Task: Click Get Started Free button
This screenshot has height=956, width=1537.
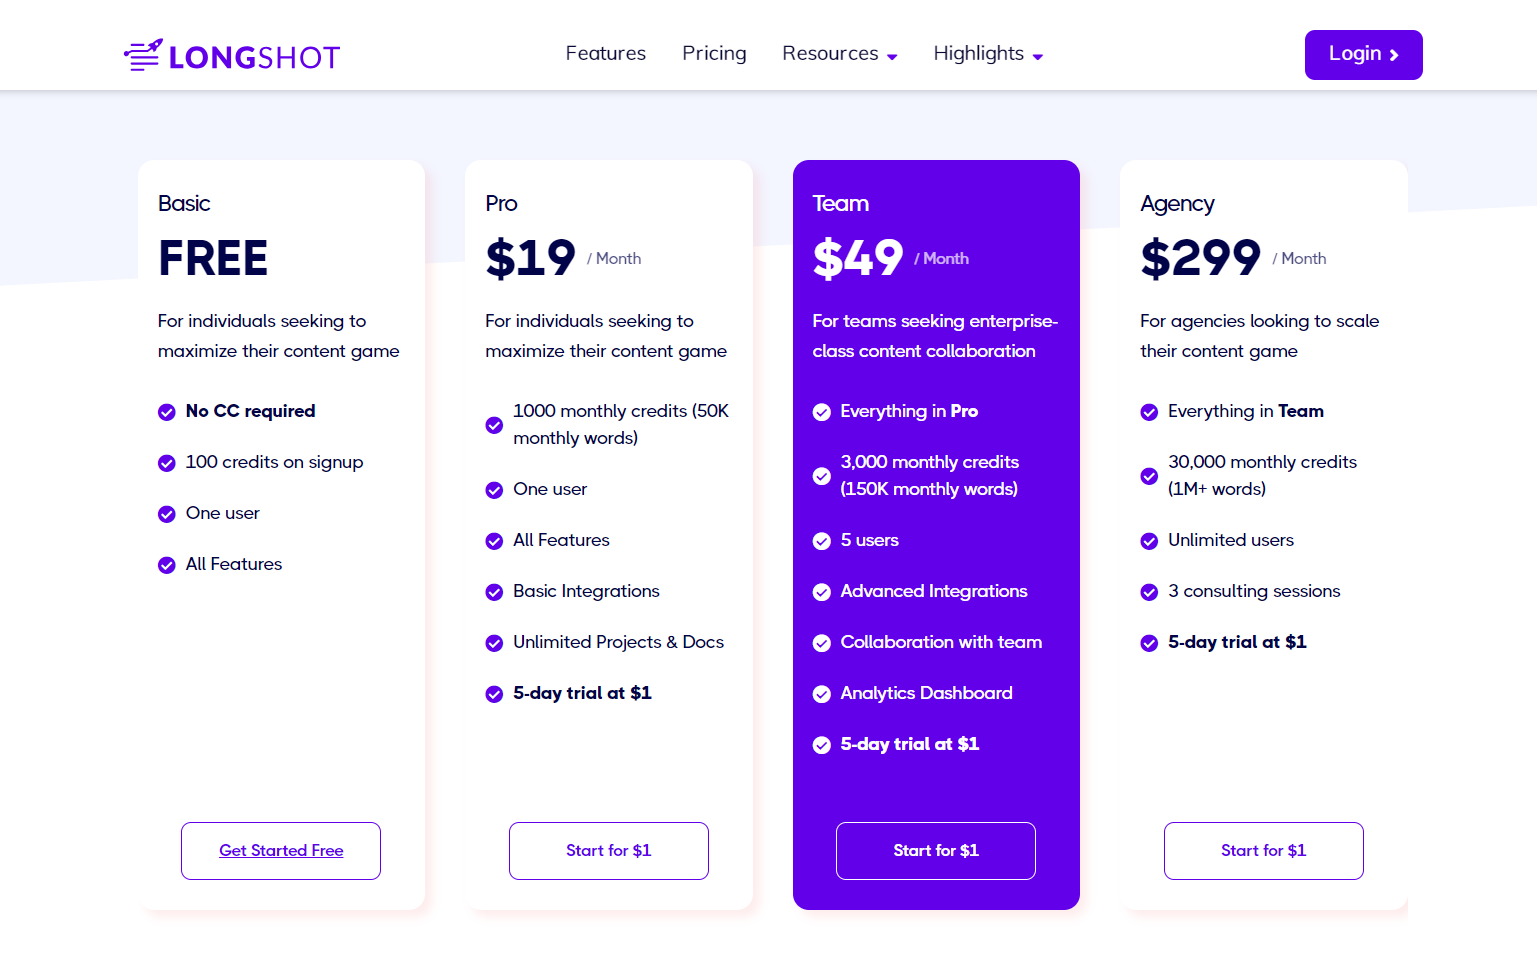Action: point(281,851)
